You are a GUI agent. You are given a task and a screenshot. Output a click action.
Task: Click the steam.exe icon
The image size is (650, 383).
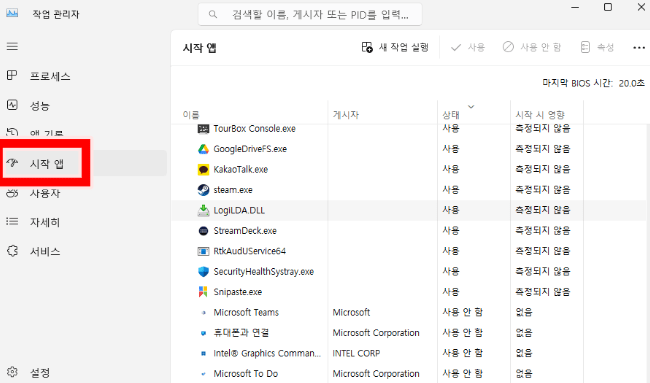(203, 190)
